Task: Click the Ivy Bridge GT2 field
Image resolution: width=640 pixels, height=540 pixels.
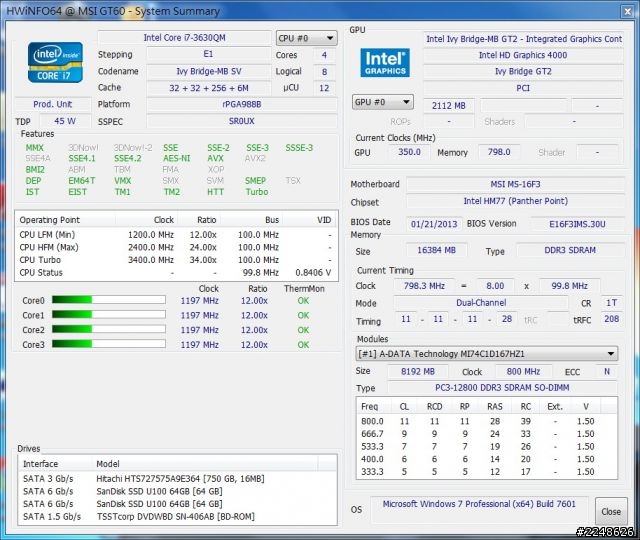Action: click(523, 71)
